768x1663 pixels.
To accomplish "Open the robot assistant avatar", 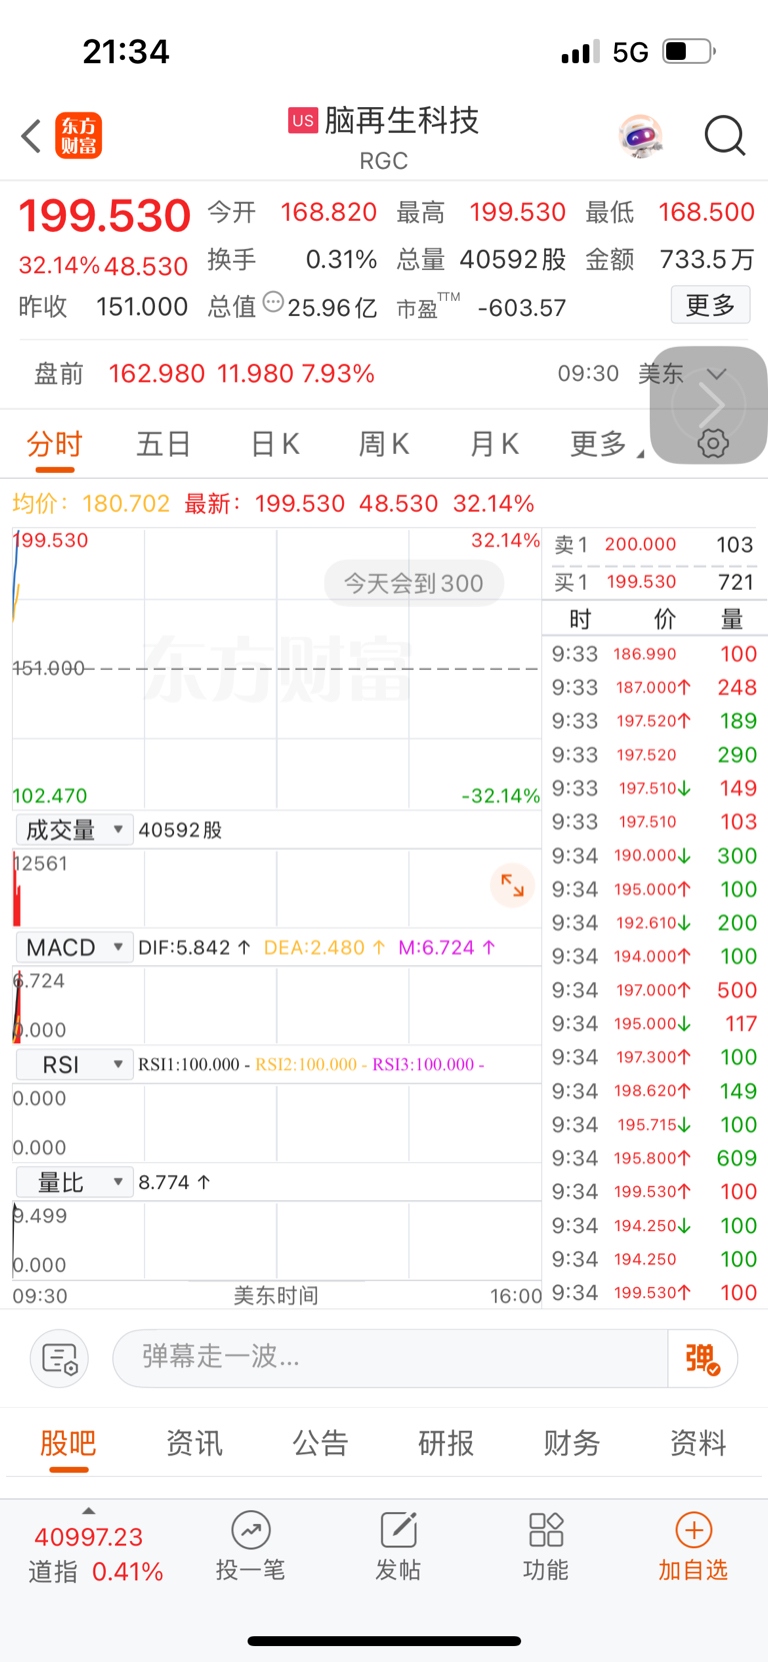I will (x=641, y=136).
